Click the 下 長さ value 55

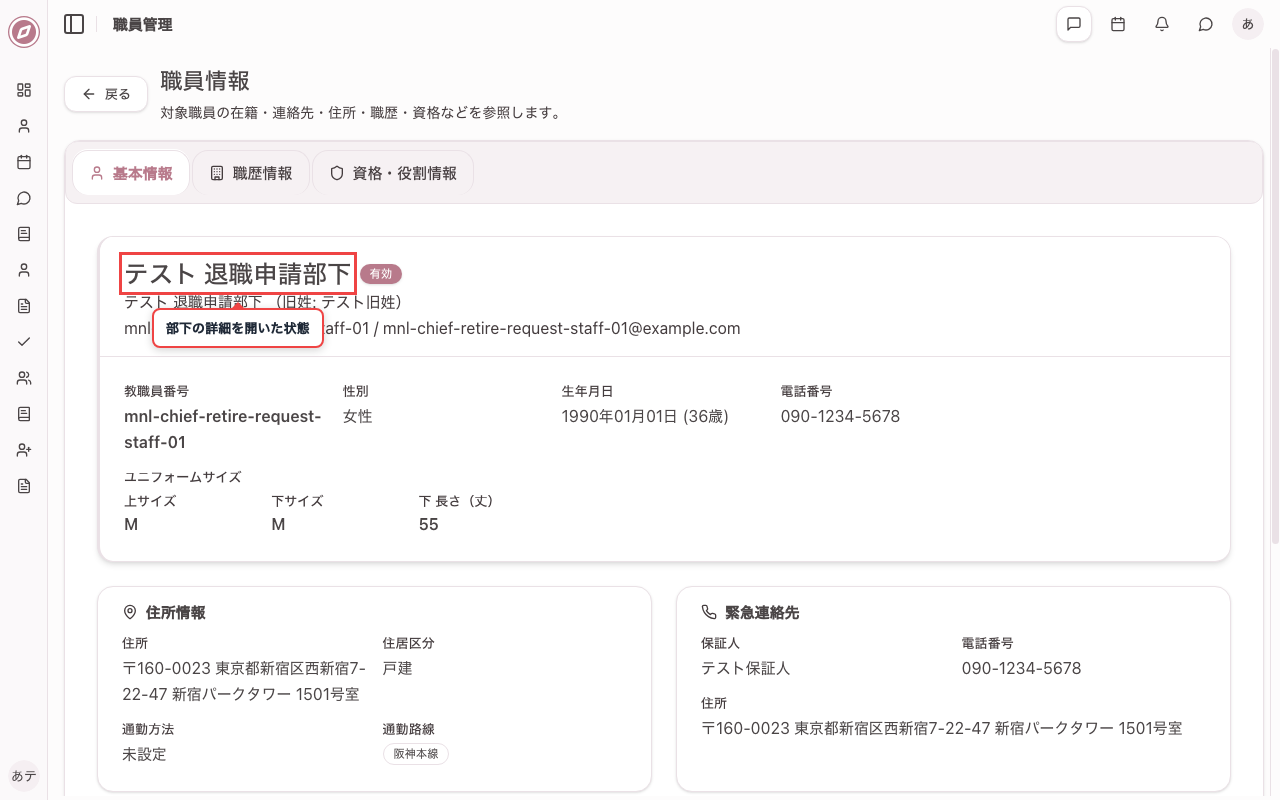click(429, 524)
